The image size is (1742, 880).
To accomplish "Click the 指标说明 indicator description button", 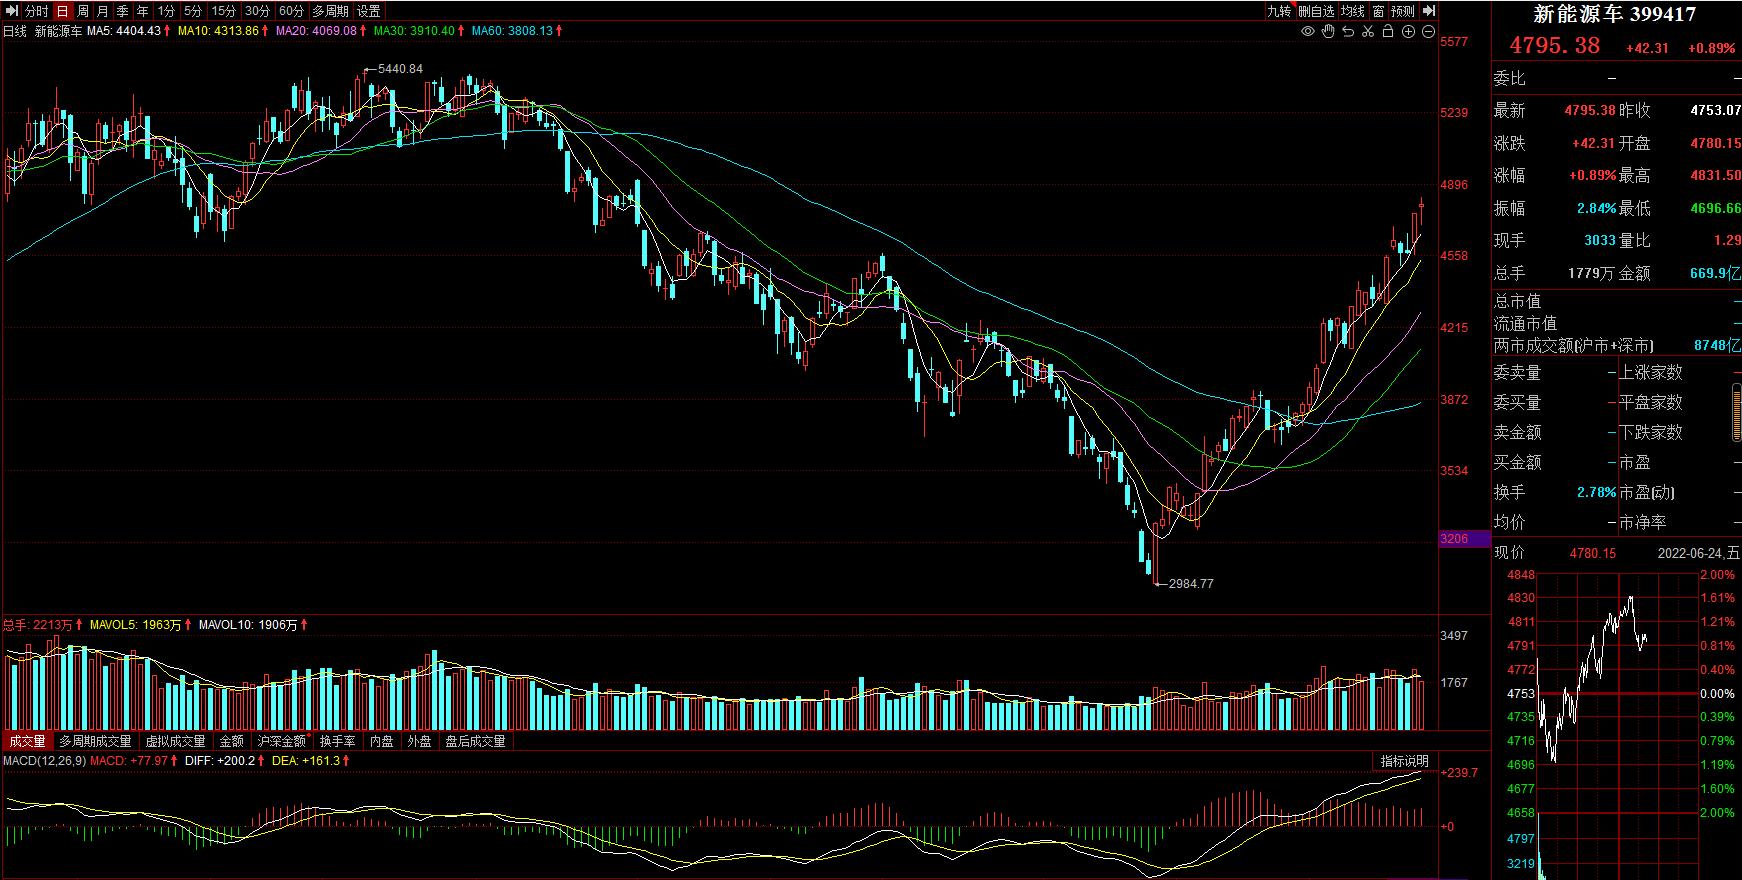I will [x=1405, y=761].
